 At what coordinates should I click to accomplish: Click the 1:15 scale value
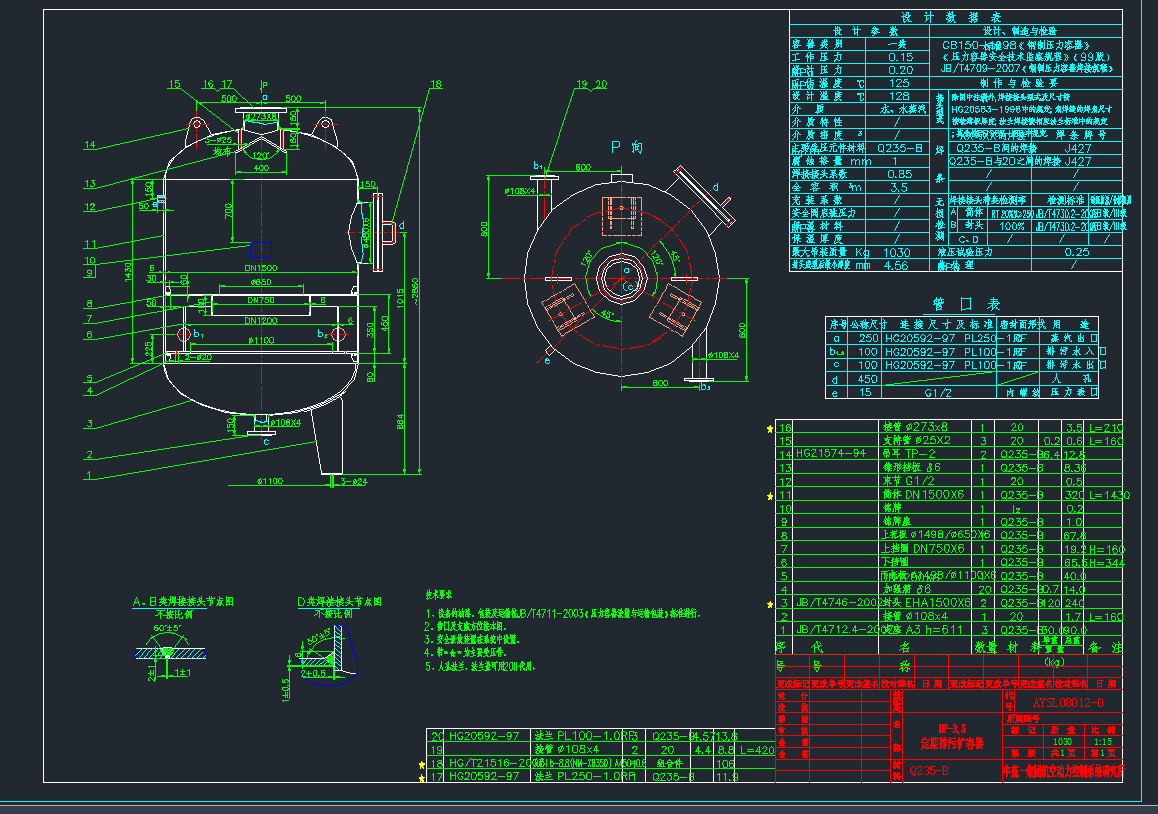pos(1102,741)
